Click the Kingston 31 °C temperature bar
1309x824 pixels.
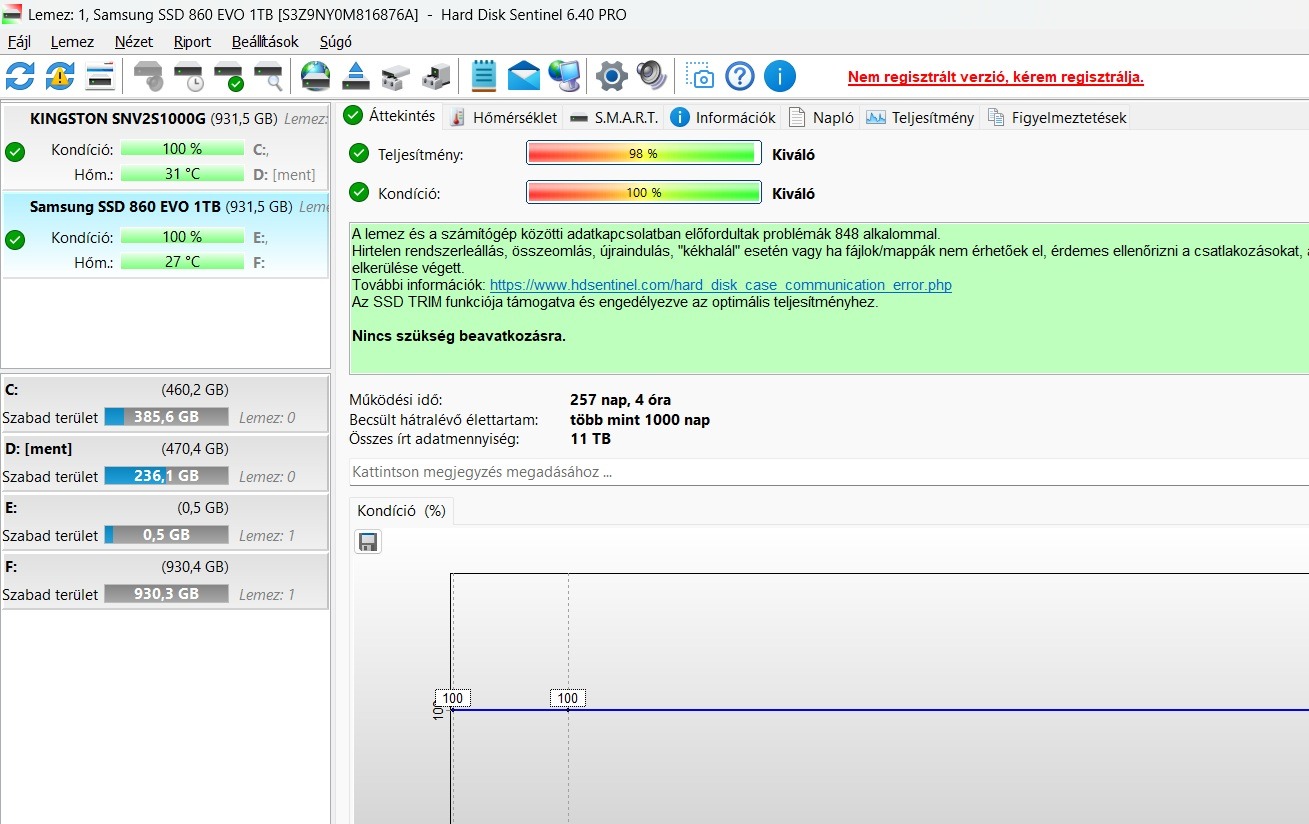(182, 174)
